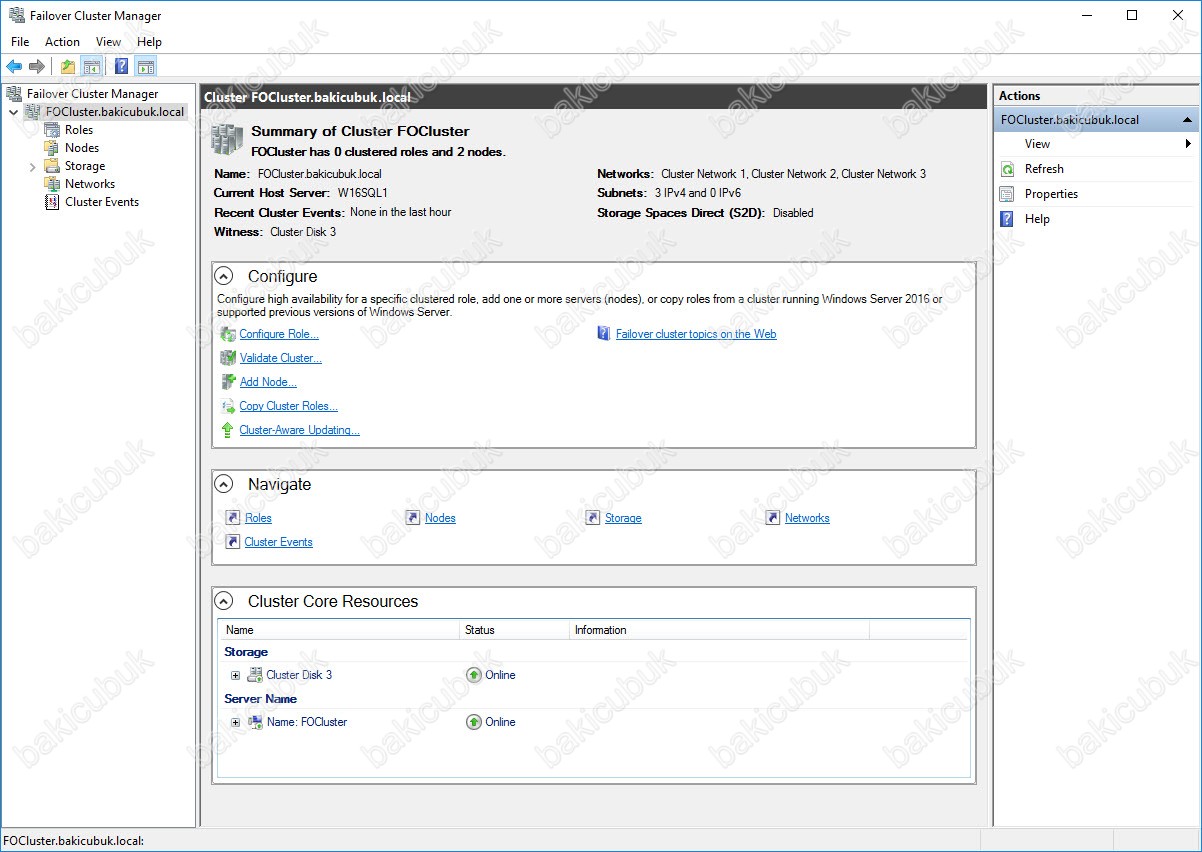Viewport: 1202px width, 852px height.
Task: Open the File menu
Action: click(x=20, y=42)
